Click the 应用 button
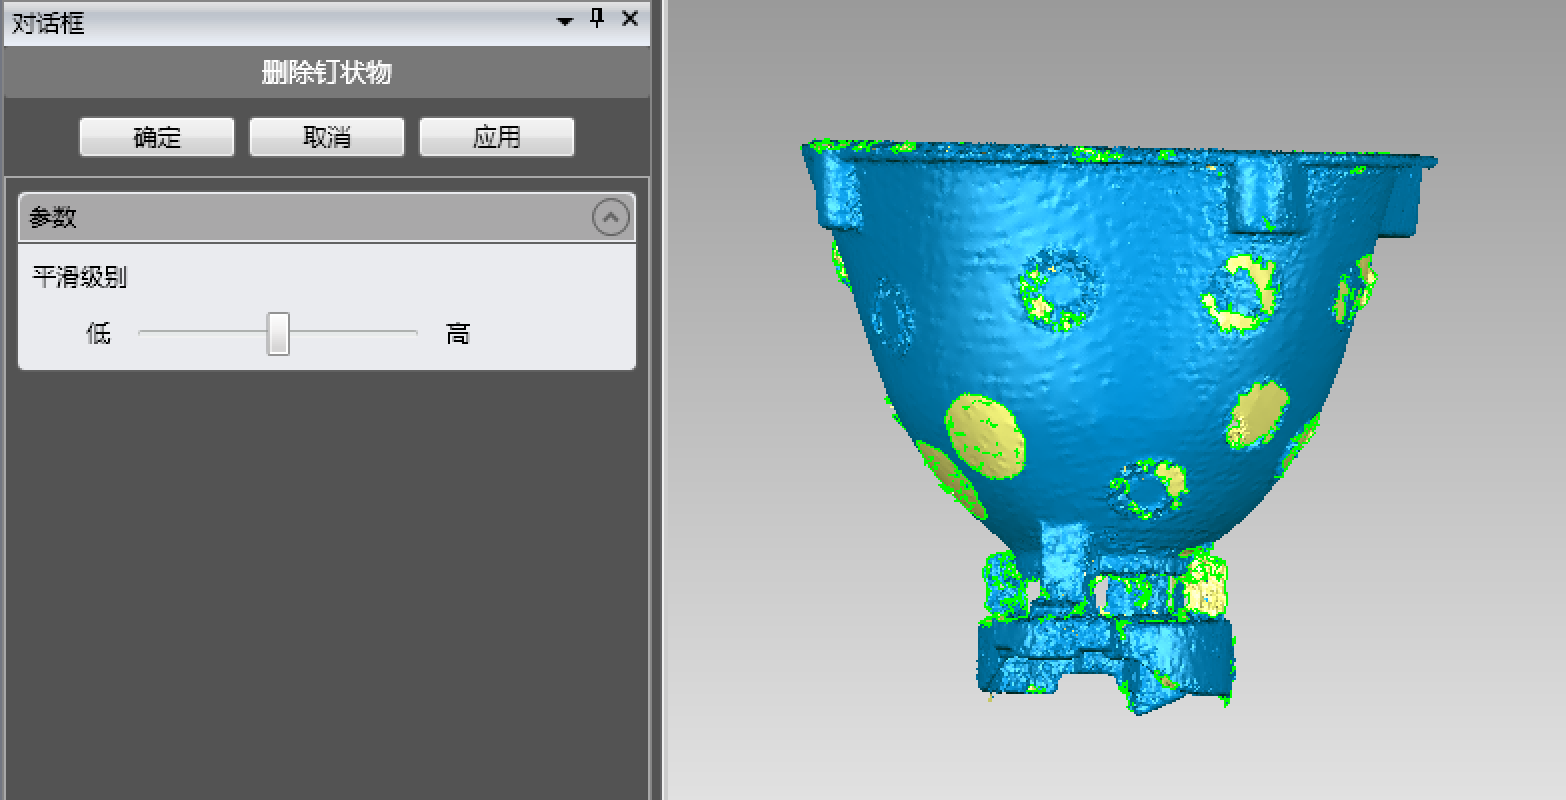The height and width of the screenshot is (800, 1566). click(x=497, y=137)
